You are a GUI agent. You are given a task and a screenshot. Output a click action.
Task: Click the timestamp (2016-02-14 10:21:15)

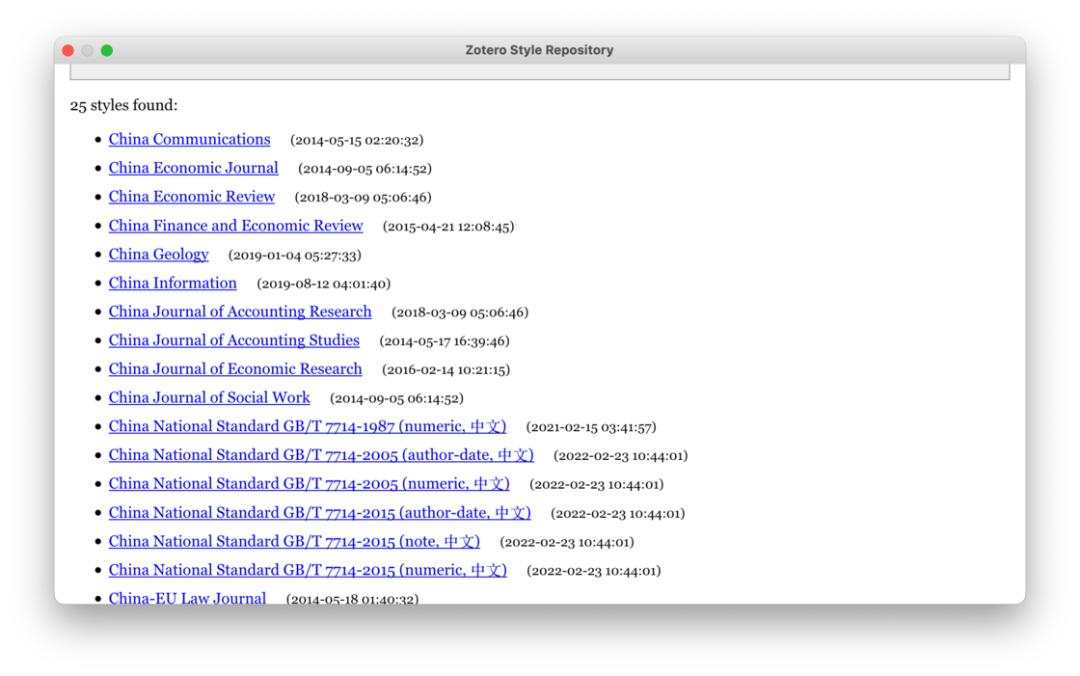pyautogui.click(x=446, y=370)
